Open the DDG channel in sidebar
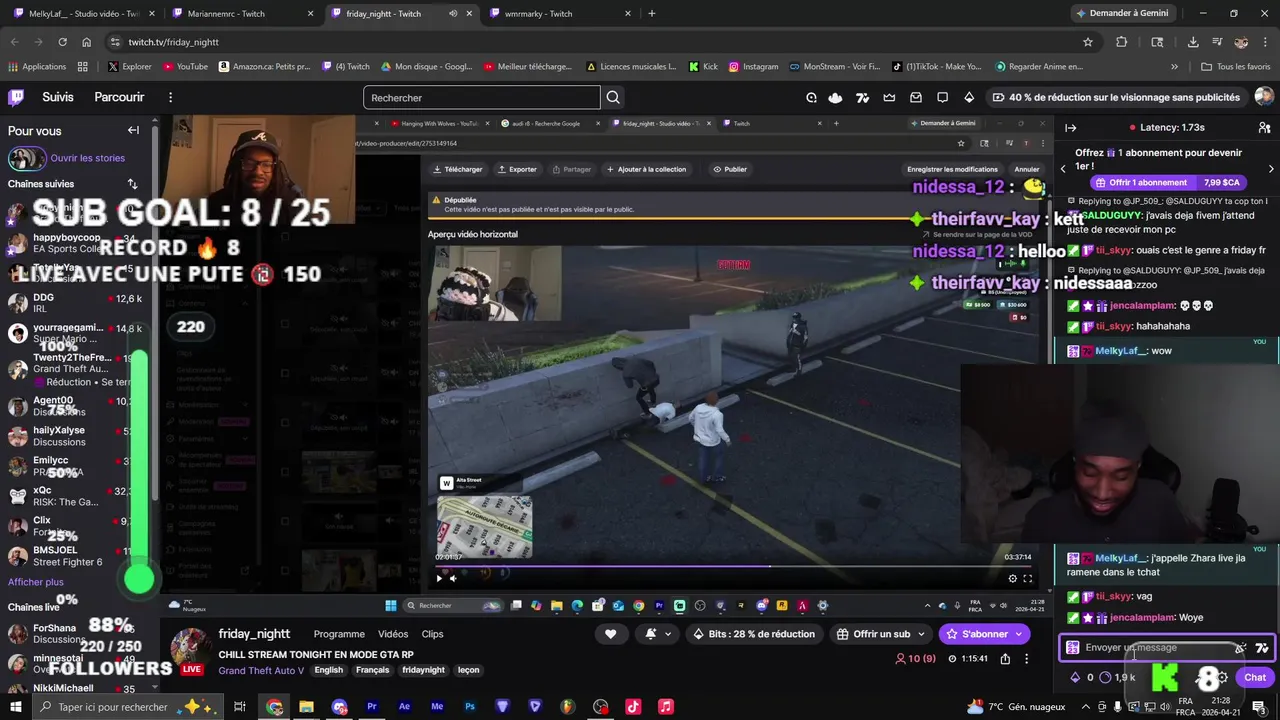The width and height of the screenshot is (1280, 720). (76, 303)
